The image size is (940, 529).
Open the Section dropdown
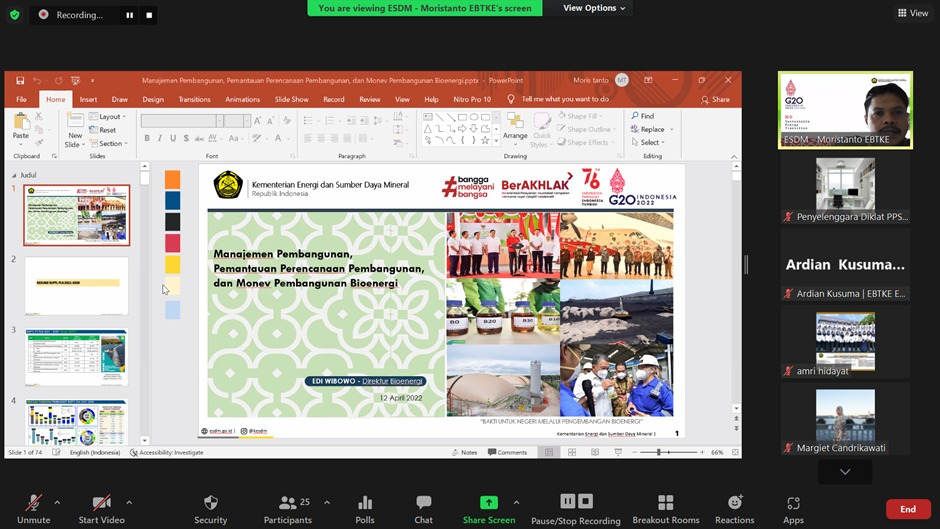[x=109, y=143]
